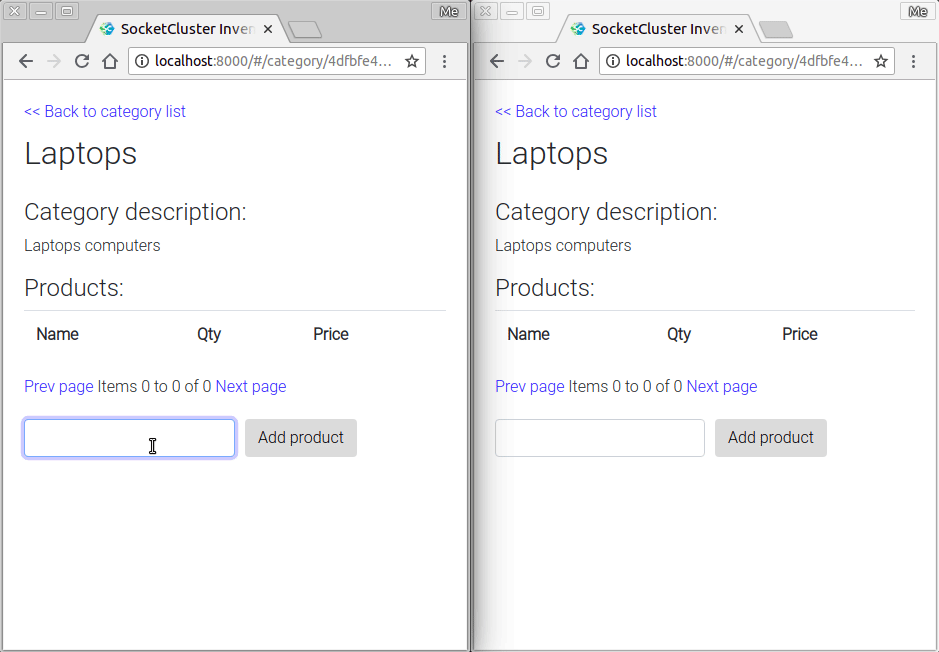Click 'Next page' link in right window

(x=721, y=386)
